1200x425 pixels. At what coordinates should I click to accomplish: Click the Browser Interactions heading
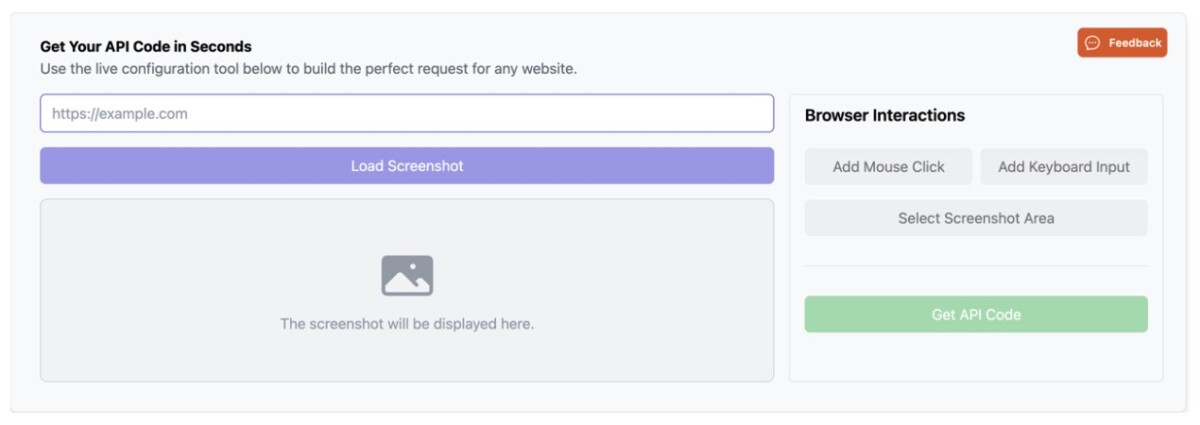(x=885, y=115)
